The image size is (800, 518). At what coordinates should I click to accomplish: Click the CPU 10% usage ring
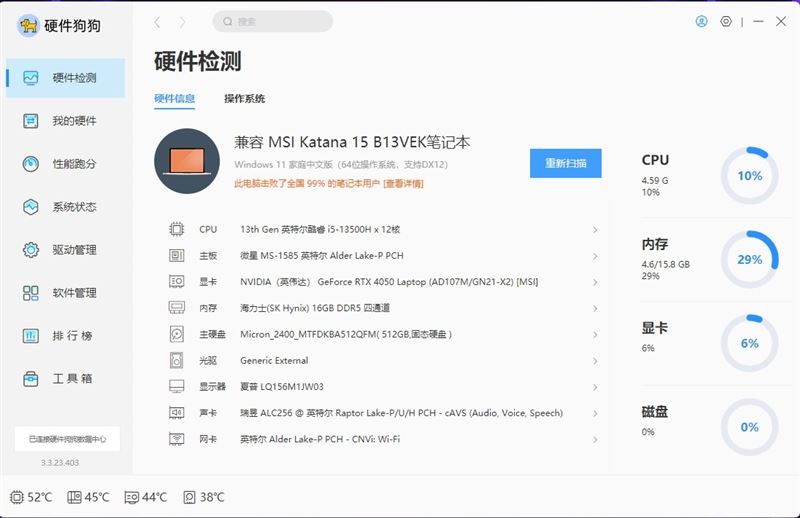click(749, 176)
